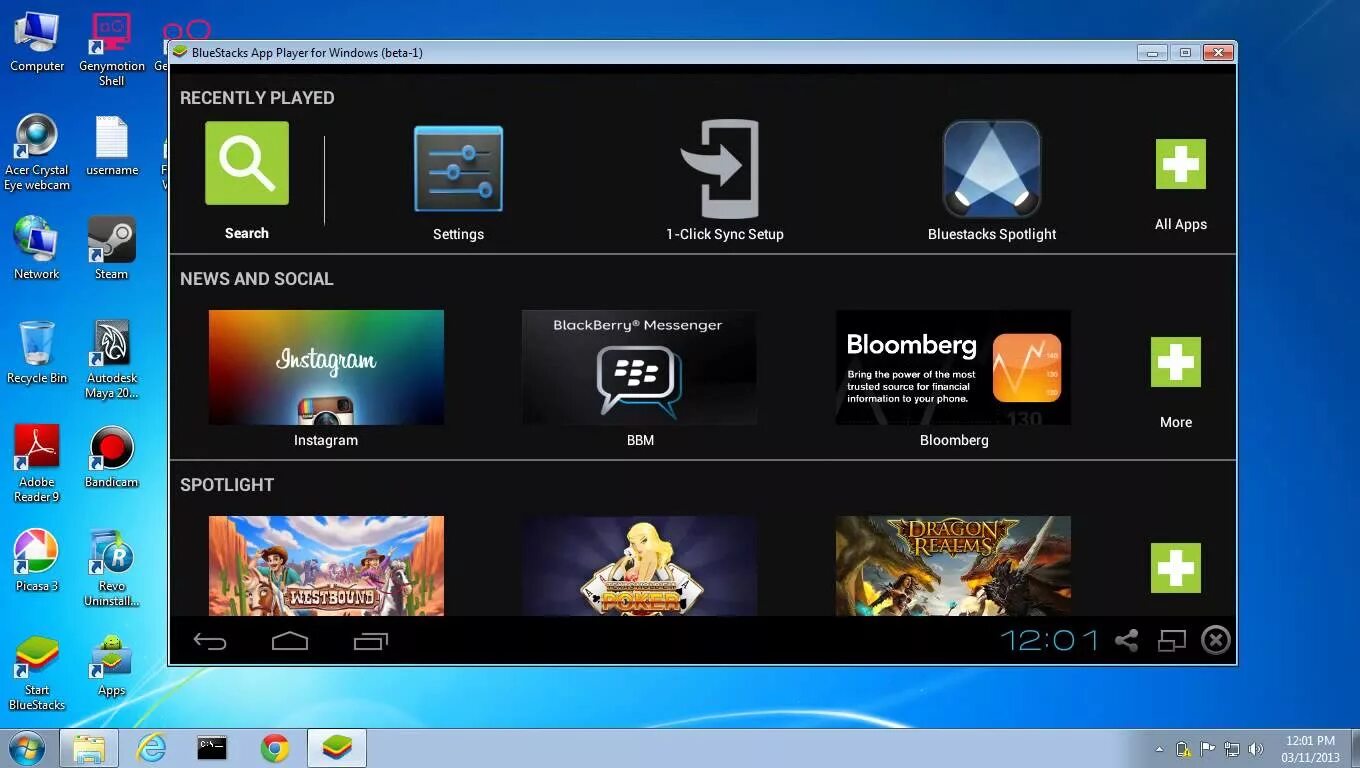Open All Apps green plus icon
Viewport: 1360px width, 768px height.
1181,164
